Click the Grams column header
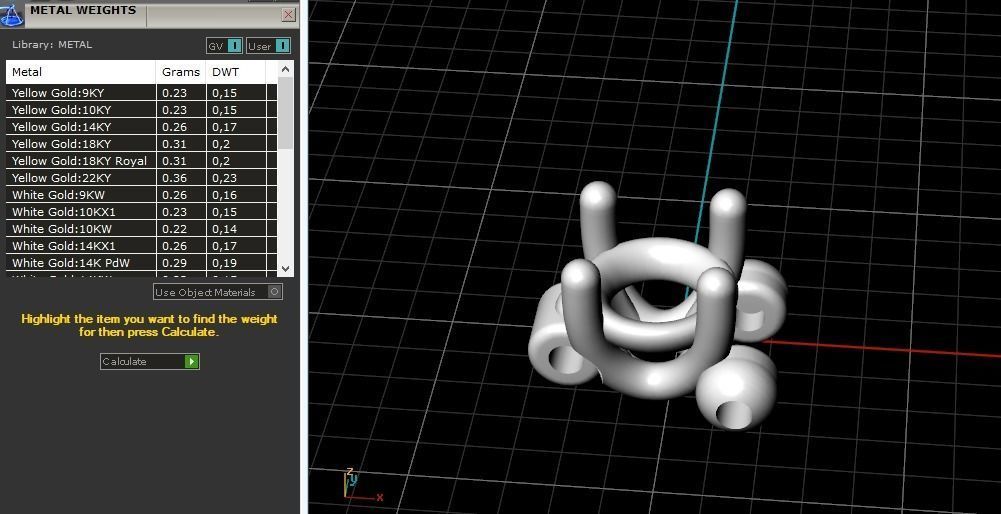This screenshot has width=1001, height=514. point(181,72)
